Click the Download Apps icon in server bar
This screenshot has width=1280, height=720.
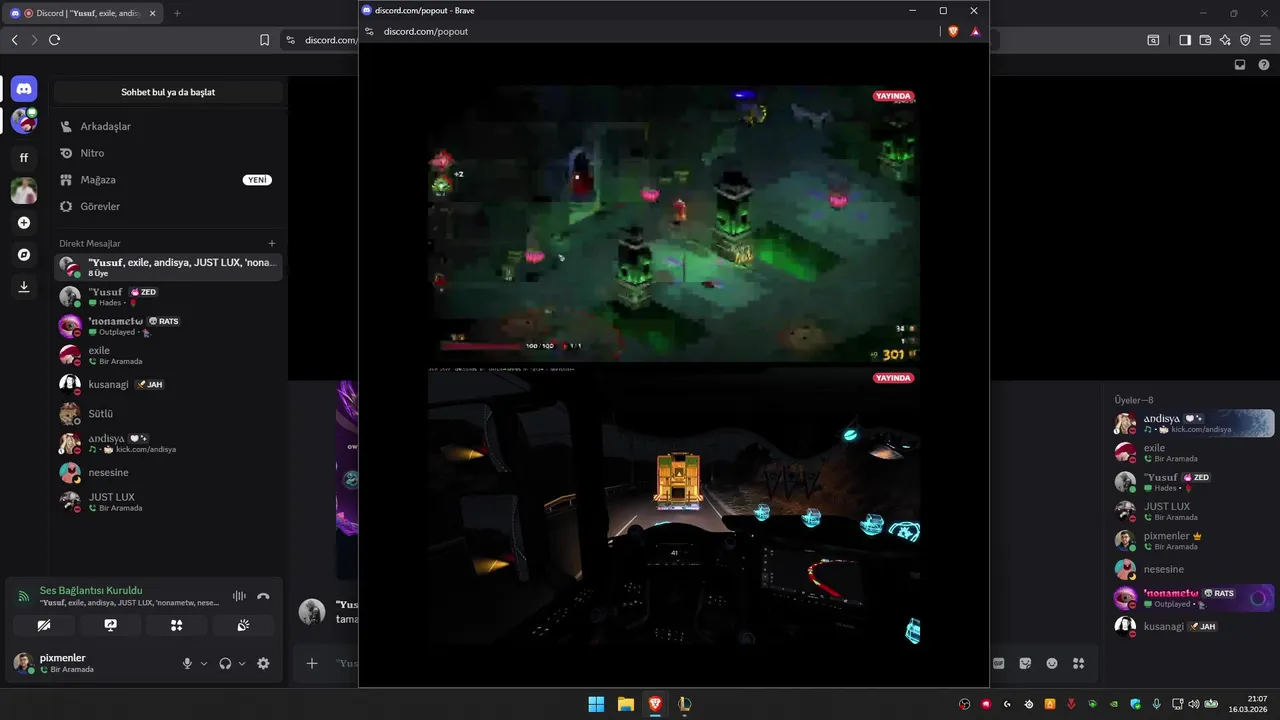[x=24, y=287]
